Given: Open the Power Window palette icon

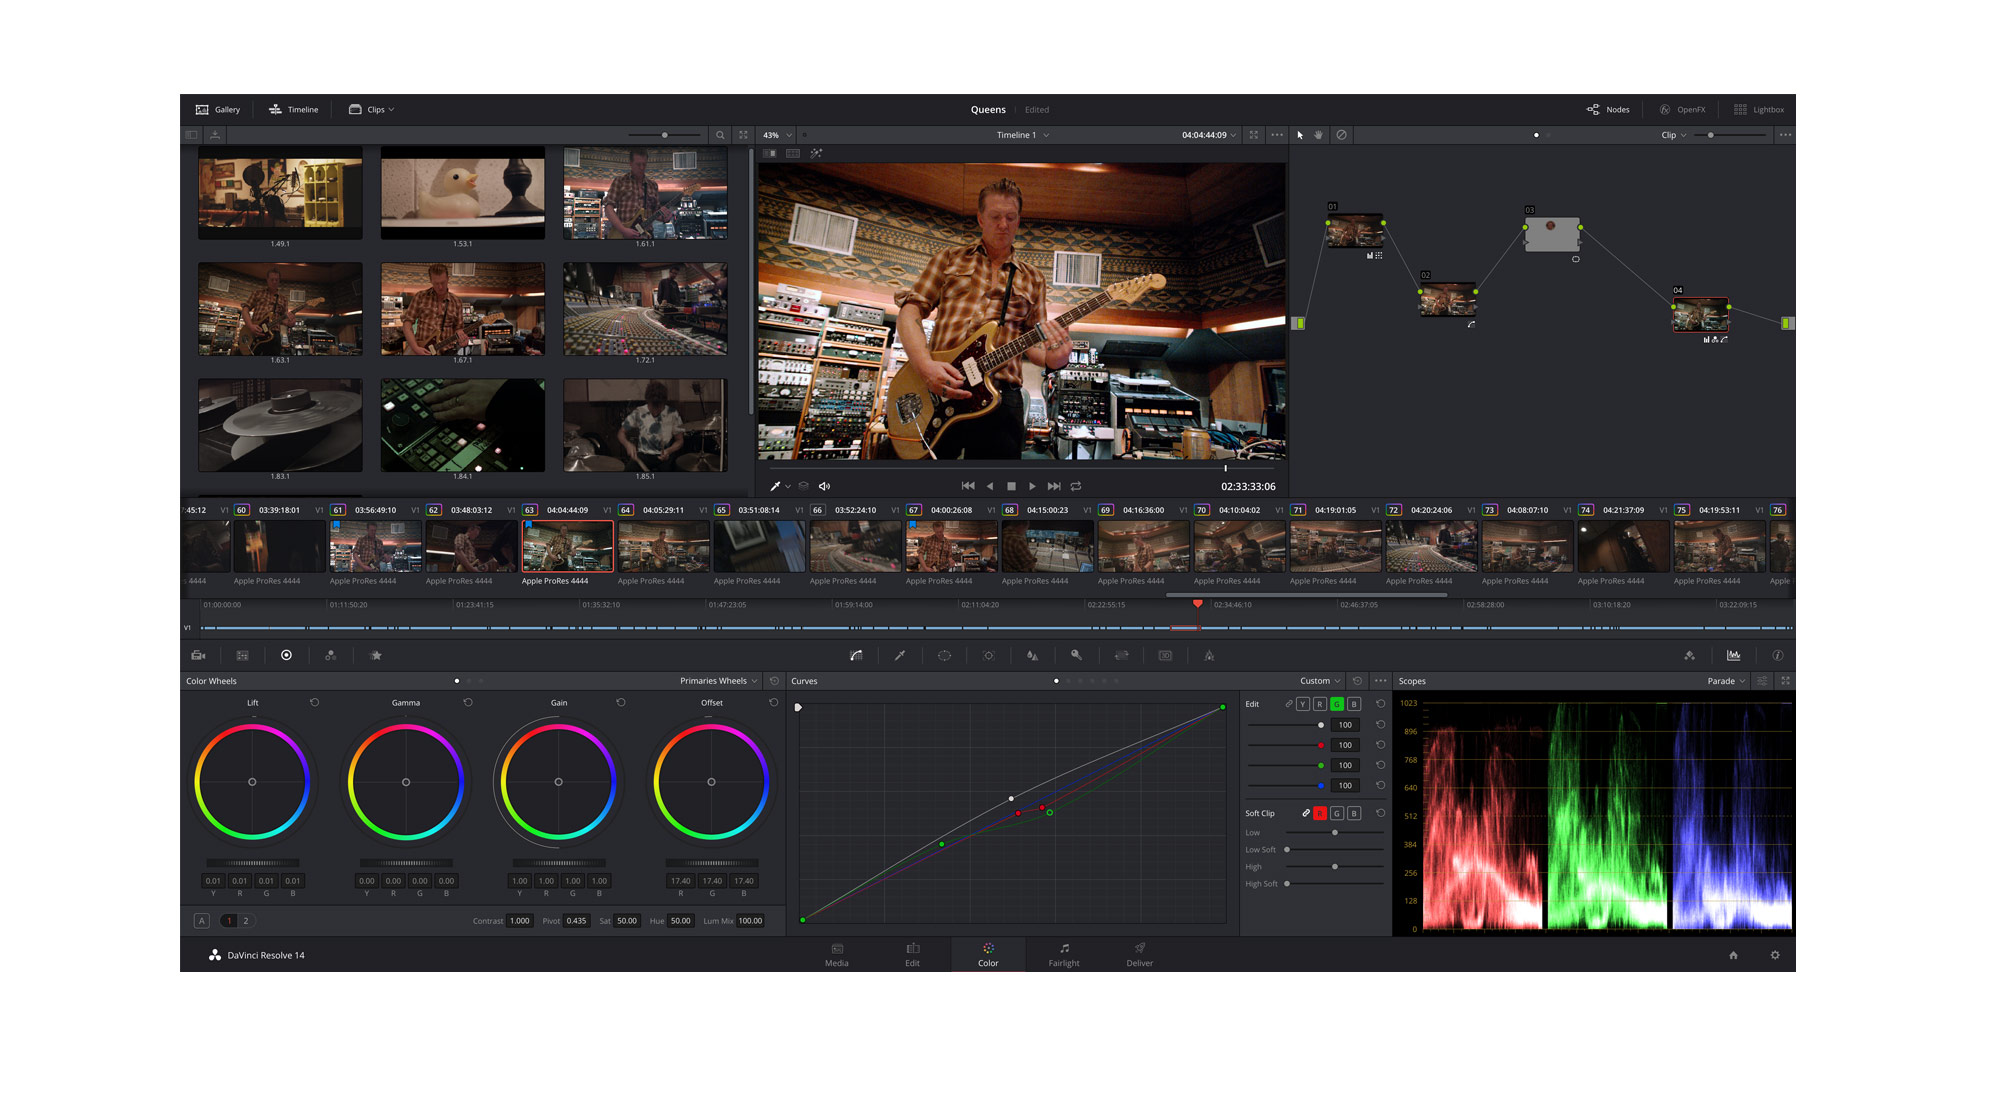Looking at the screenshot, I should tap(944, 656).
